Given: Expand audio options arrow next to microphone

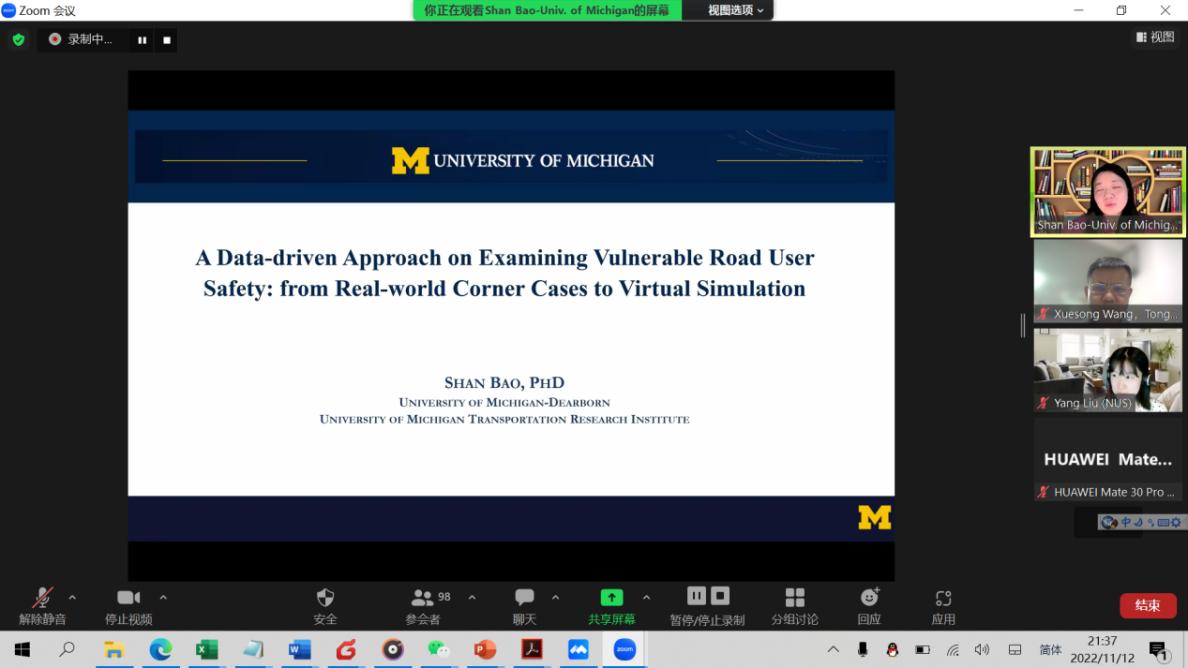Looking at the screenshot, I should (72, 597).
